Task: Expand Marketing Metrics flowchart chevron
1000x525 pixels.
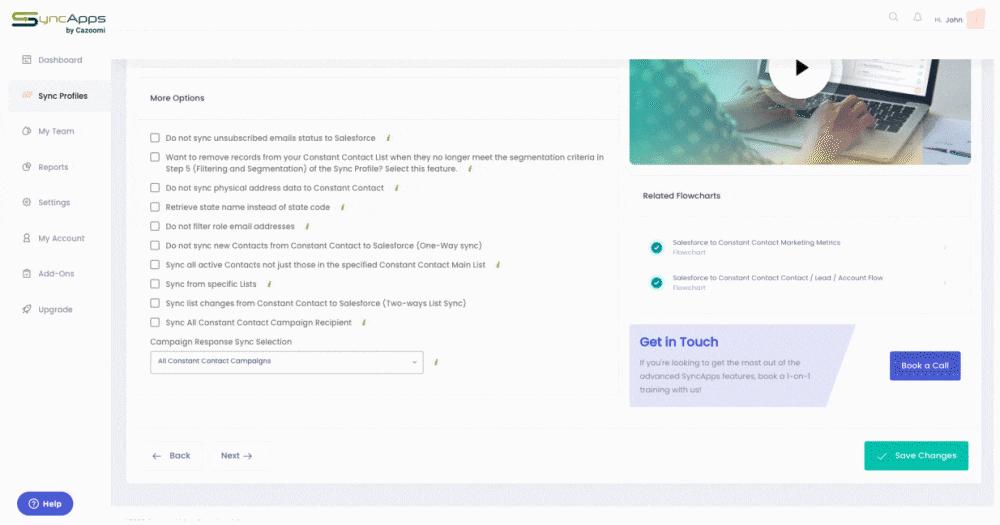Action: (945, 248)
